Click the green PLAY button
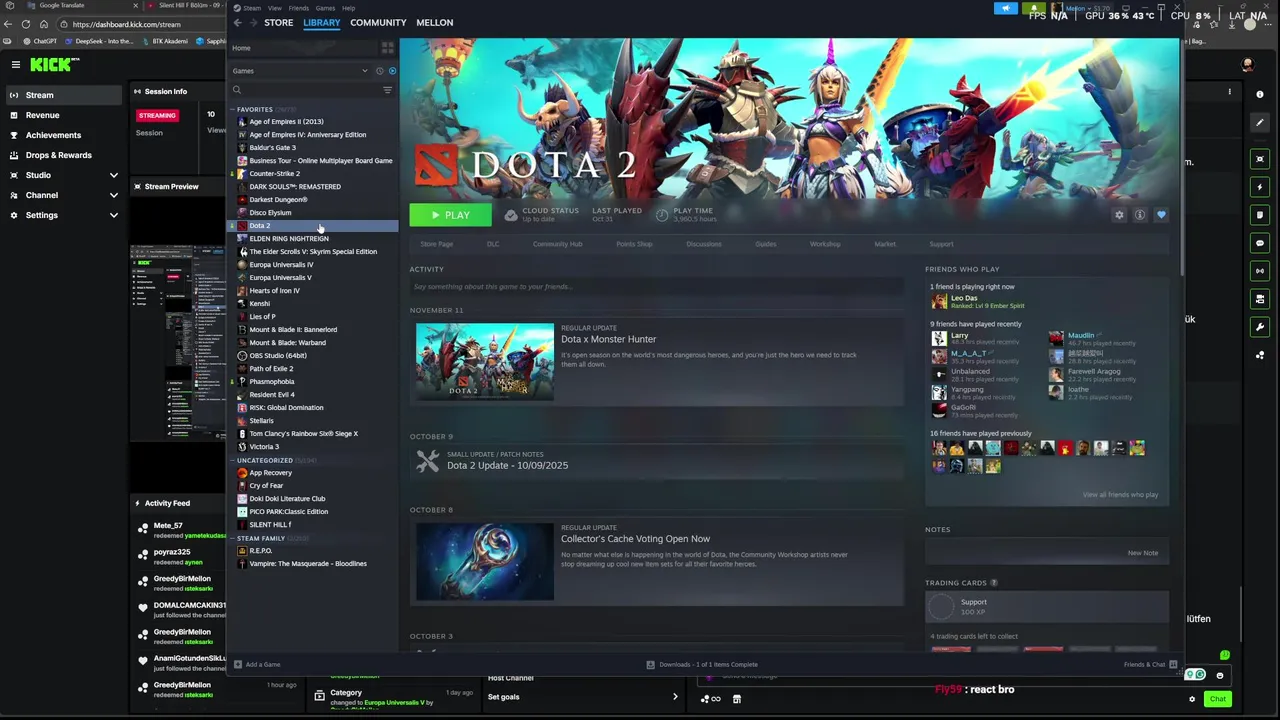The image size is (1280, 720). [450, 215]
